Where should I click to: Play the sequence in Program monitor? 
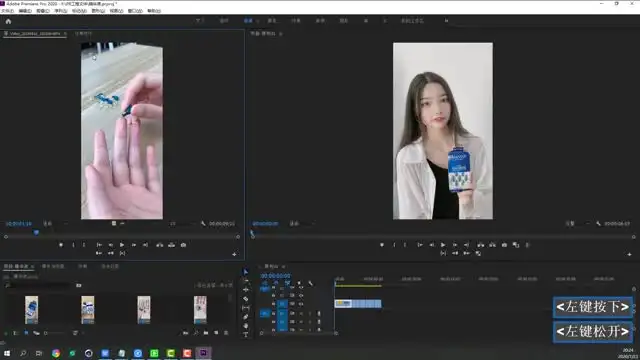(443, 245)
